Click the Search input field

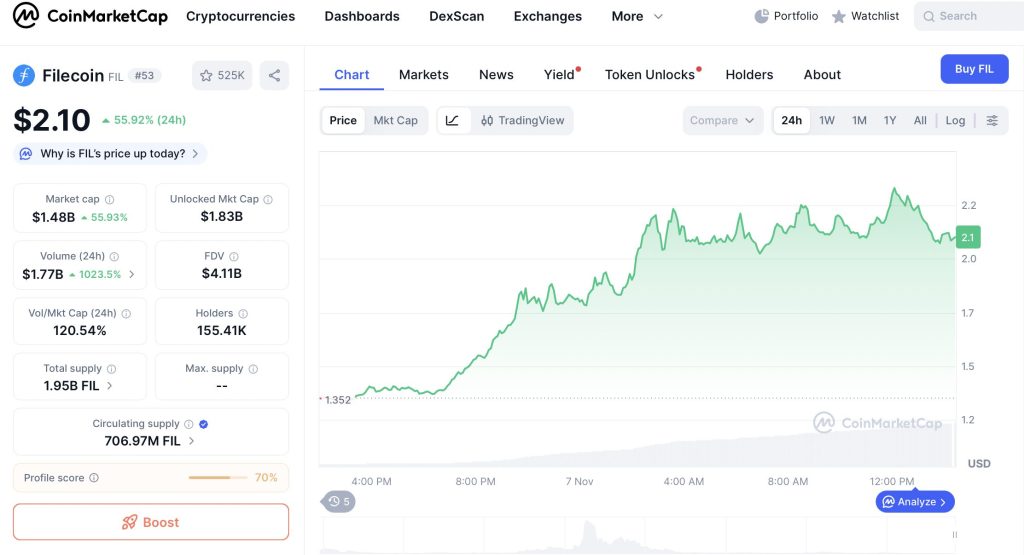(968, 16)
